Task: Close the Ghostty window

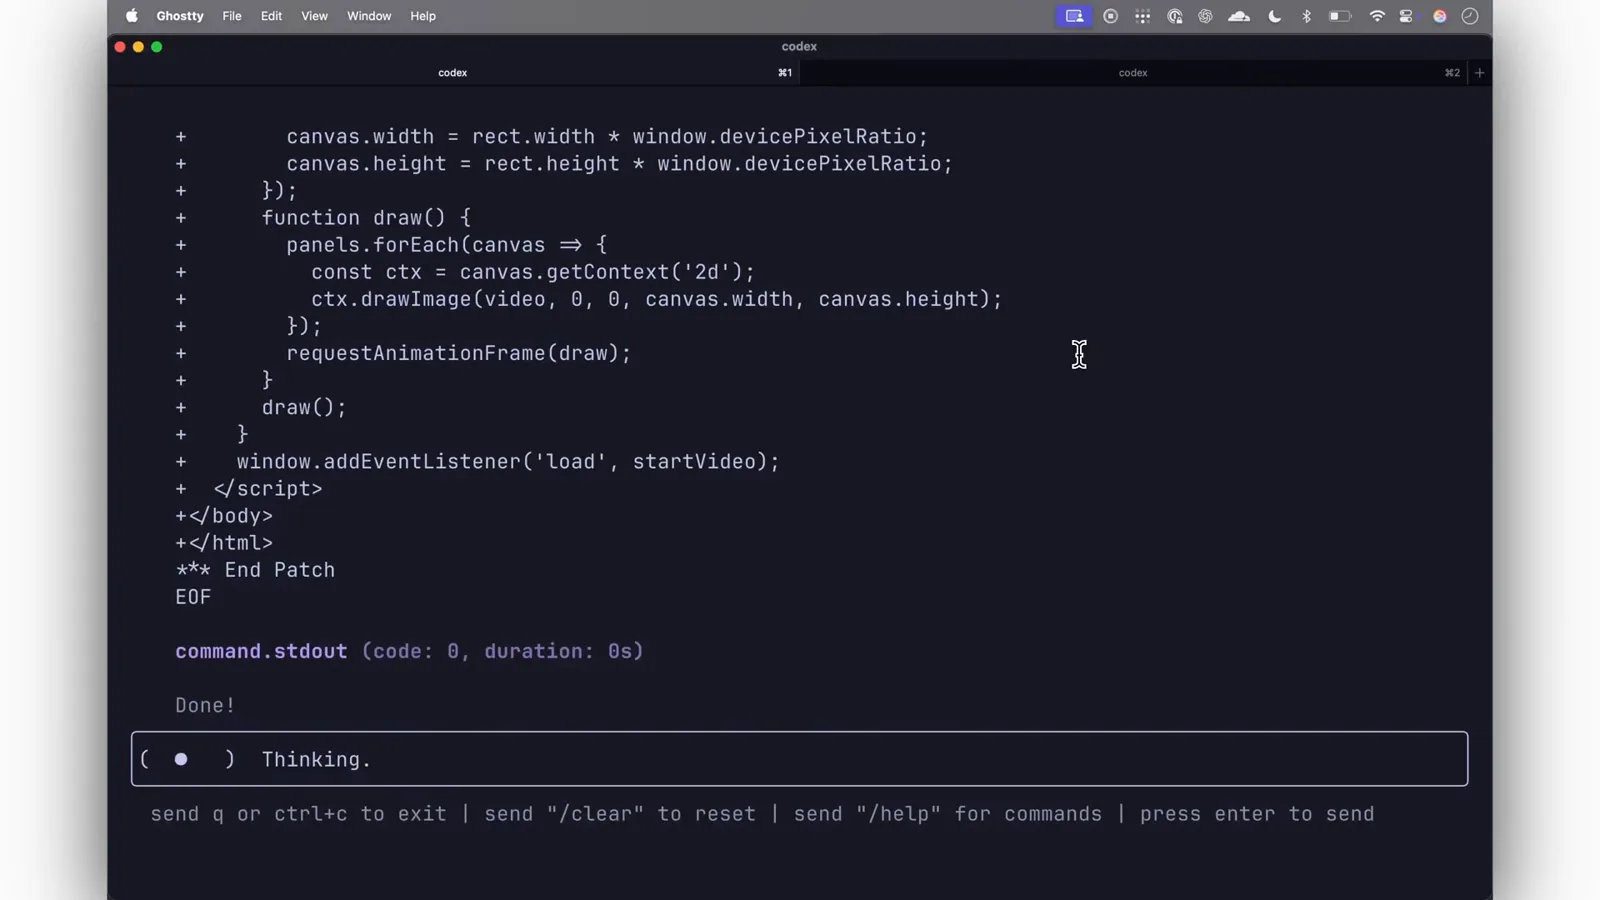Action: coord(120,47)
